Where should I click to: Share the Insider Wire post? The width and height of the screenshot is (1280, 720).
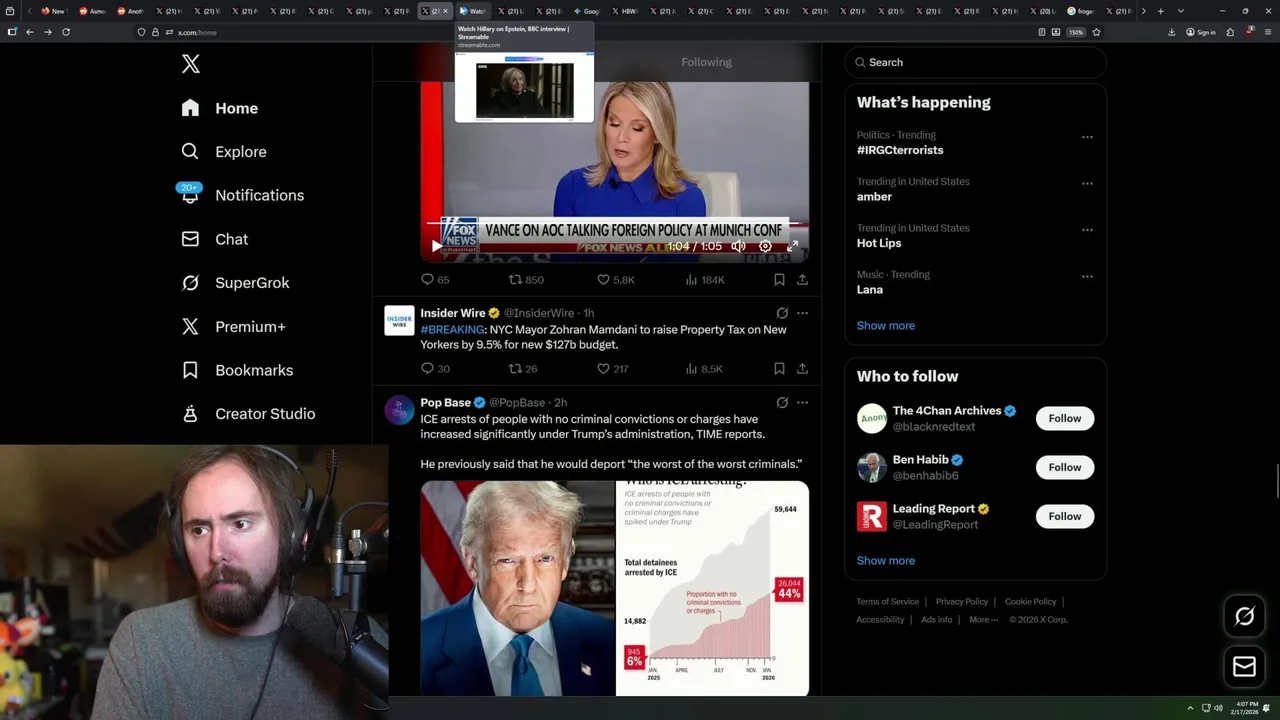pyautogui.click(x=802, y=369)
